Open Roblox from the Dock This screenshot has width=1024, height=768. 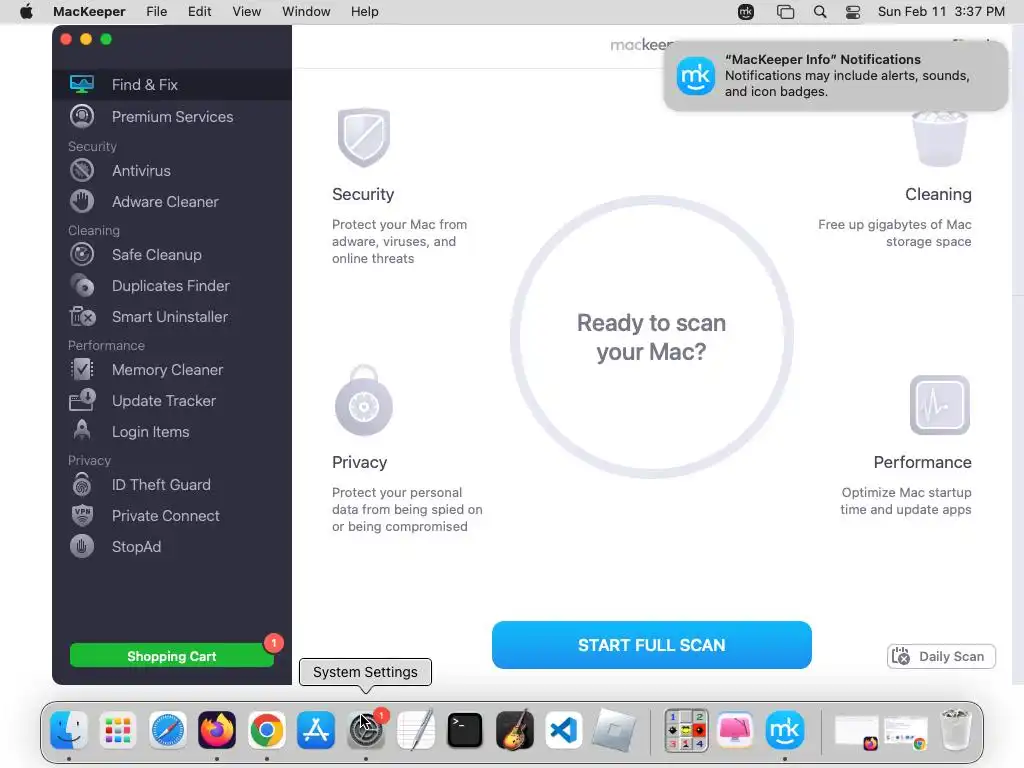(613, 729)
